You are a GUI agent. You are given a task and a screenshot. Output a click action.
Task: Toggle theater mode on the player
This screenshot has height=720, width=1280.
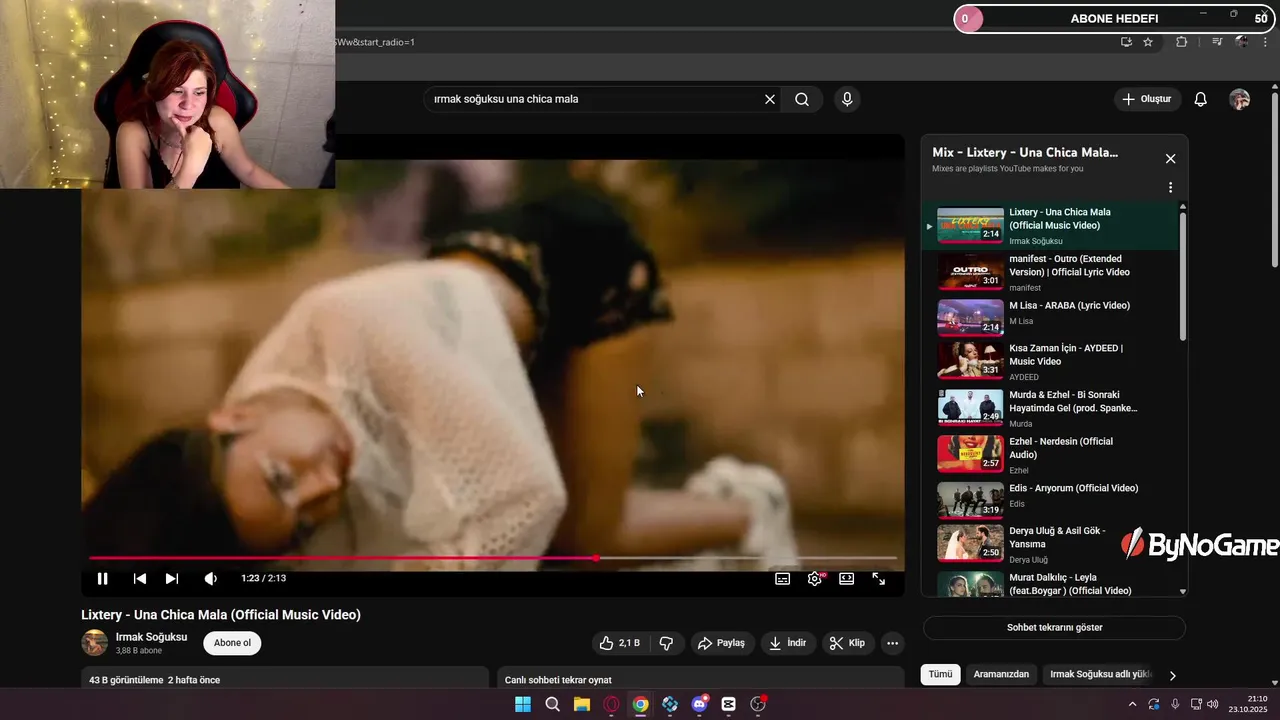pyautogui.click(x=847, y=578)
